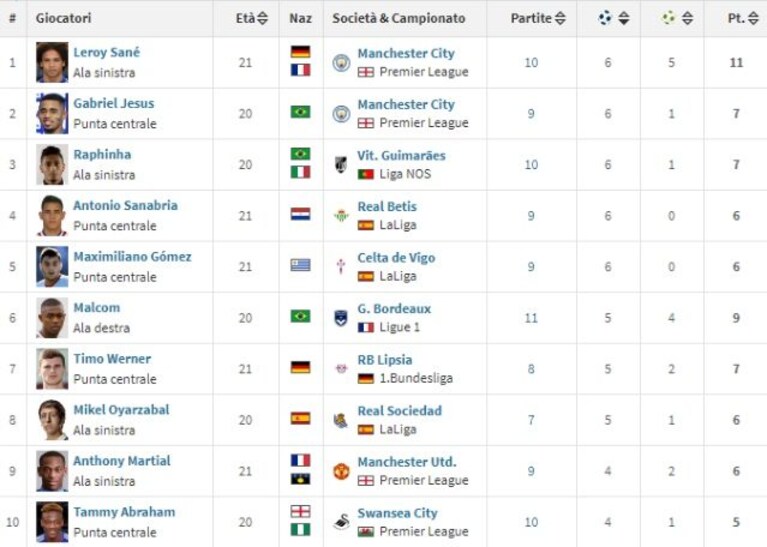This screenshot has width=767, height=547.
Task: Sort by goals using the blue ball arrows
Action: pos(624,19)
